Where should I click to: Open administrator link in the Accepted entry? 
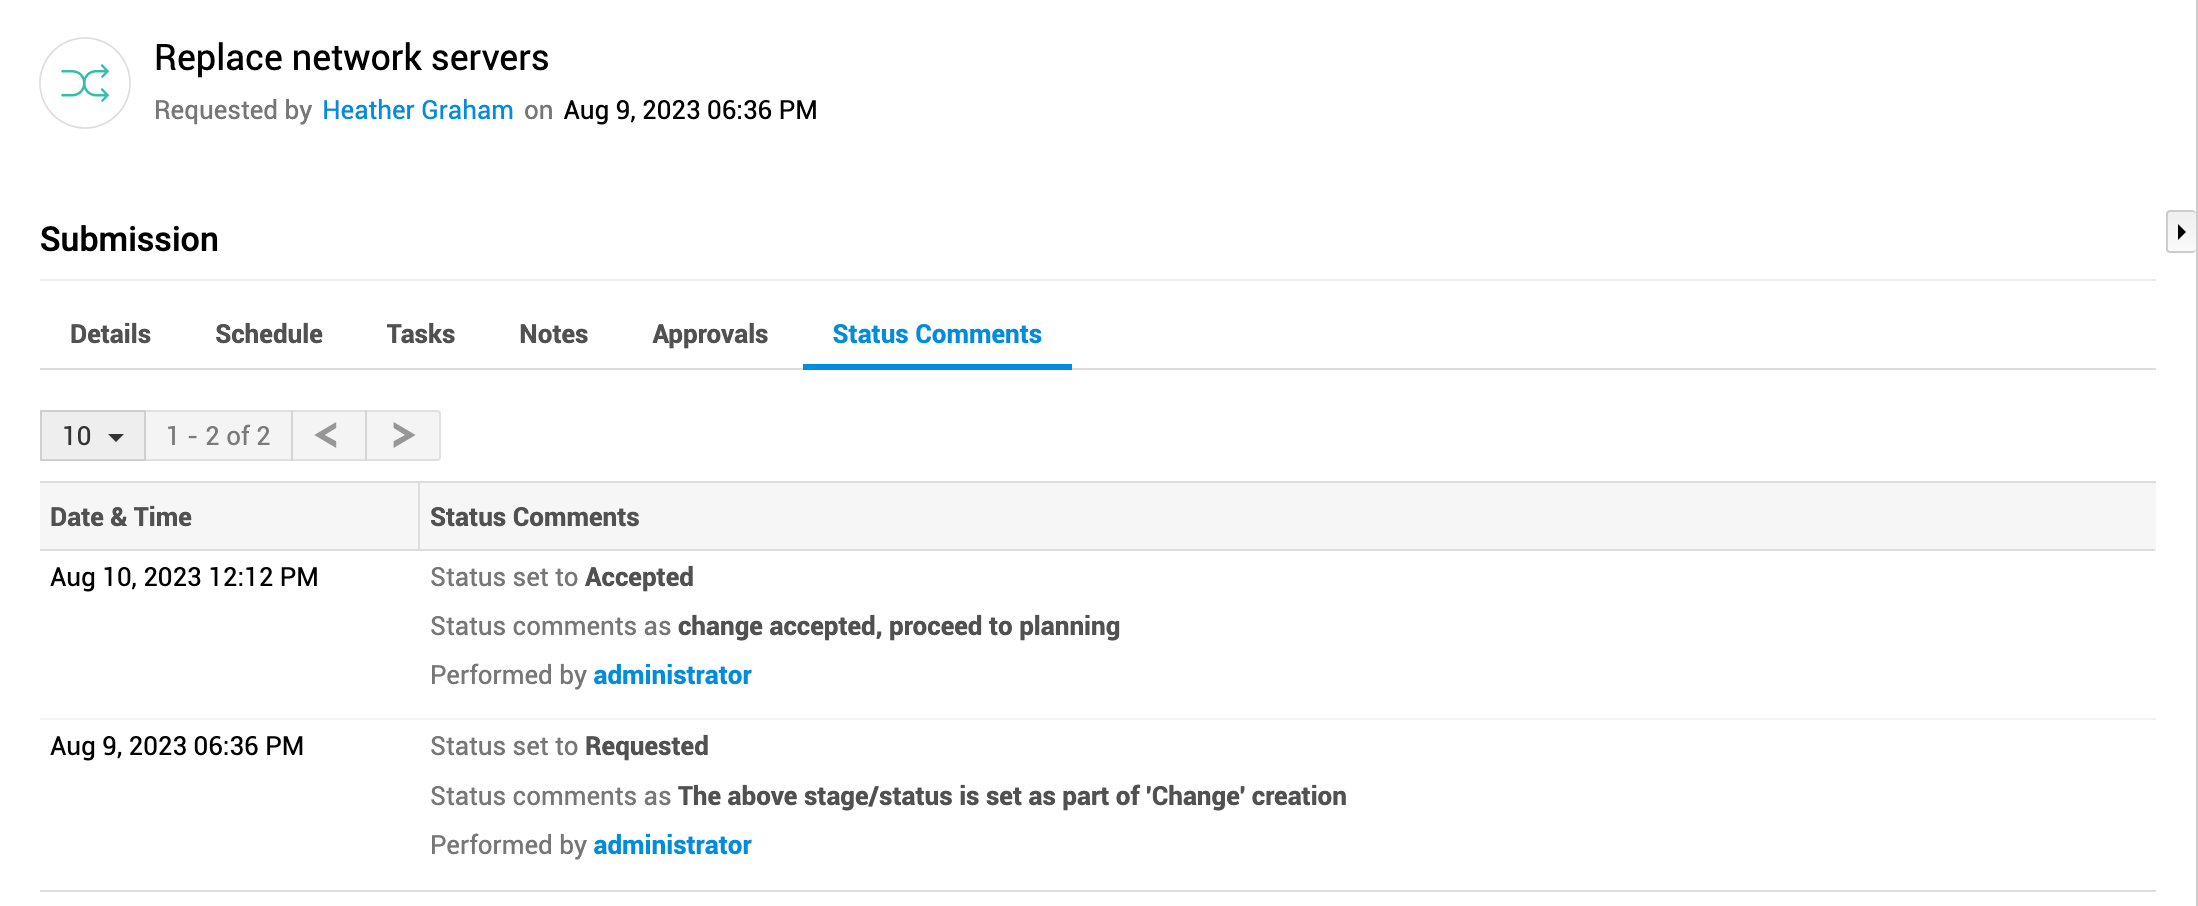pos(672,675)
